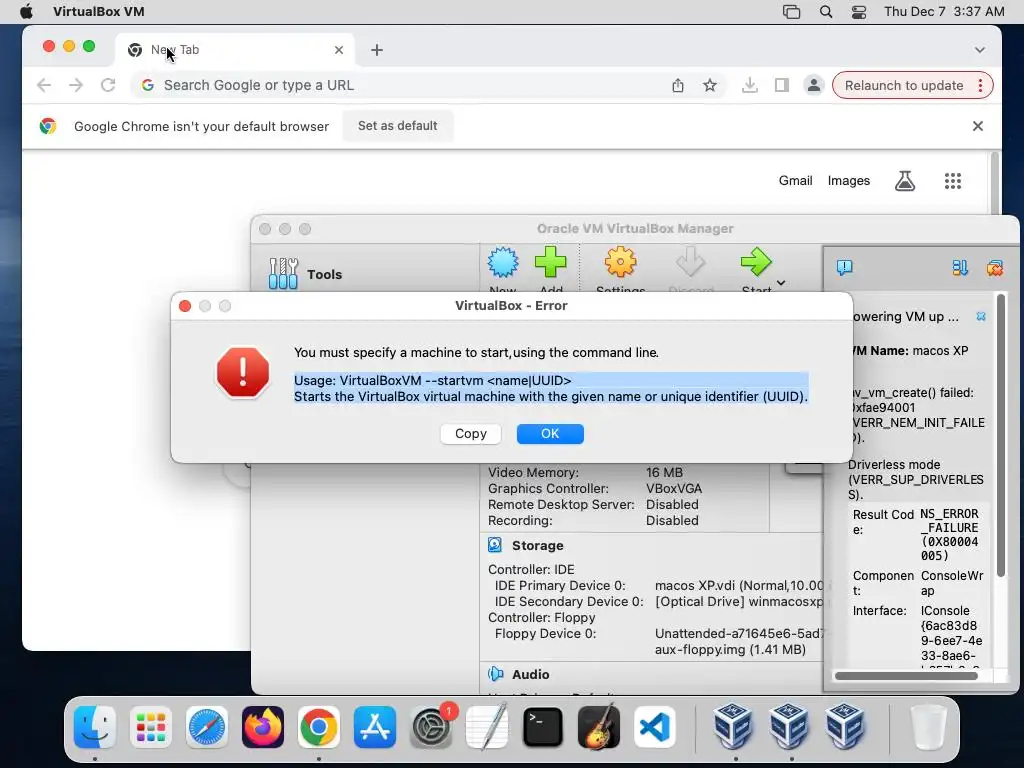Viewport: 1024px width, 768px height.
Task: Toggle Chrome side panel icon
Action: (782, 85)
